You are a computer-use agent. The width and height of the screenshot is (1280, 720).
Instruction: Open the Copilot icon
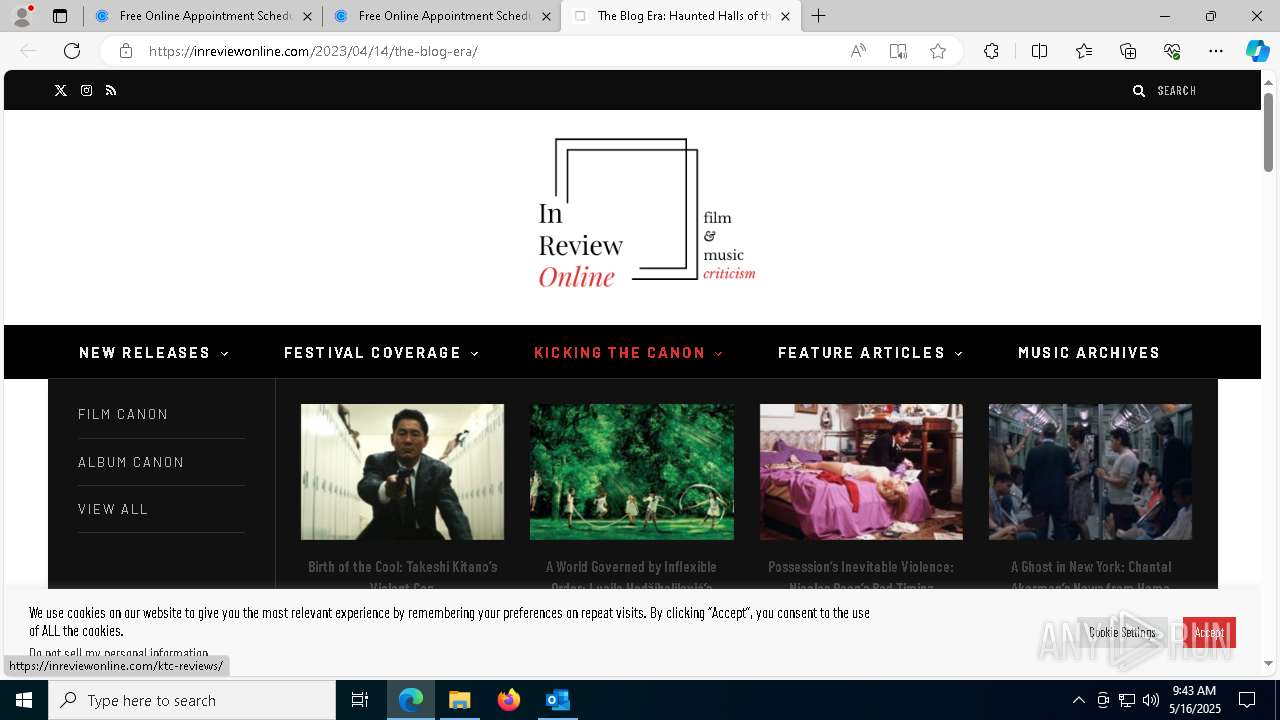pyautogui.click(x=1257, y=51)
